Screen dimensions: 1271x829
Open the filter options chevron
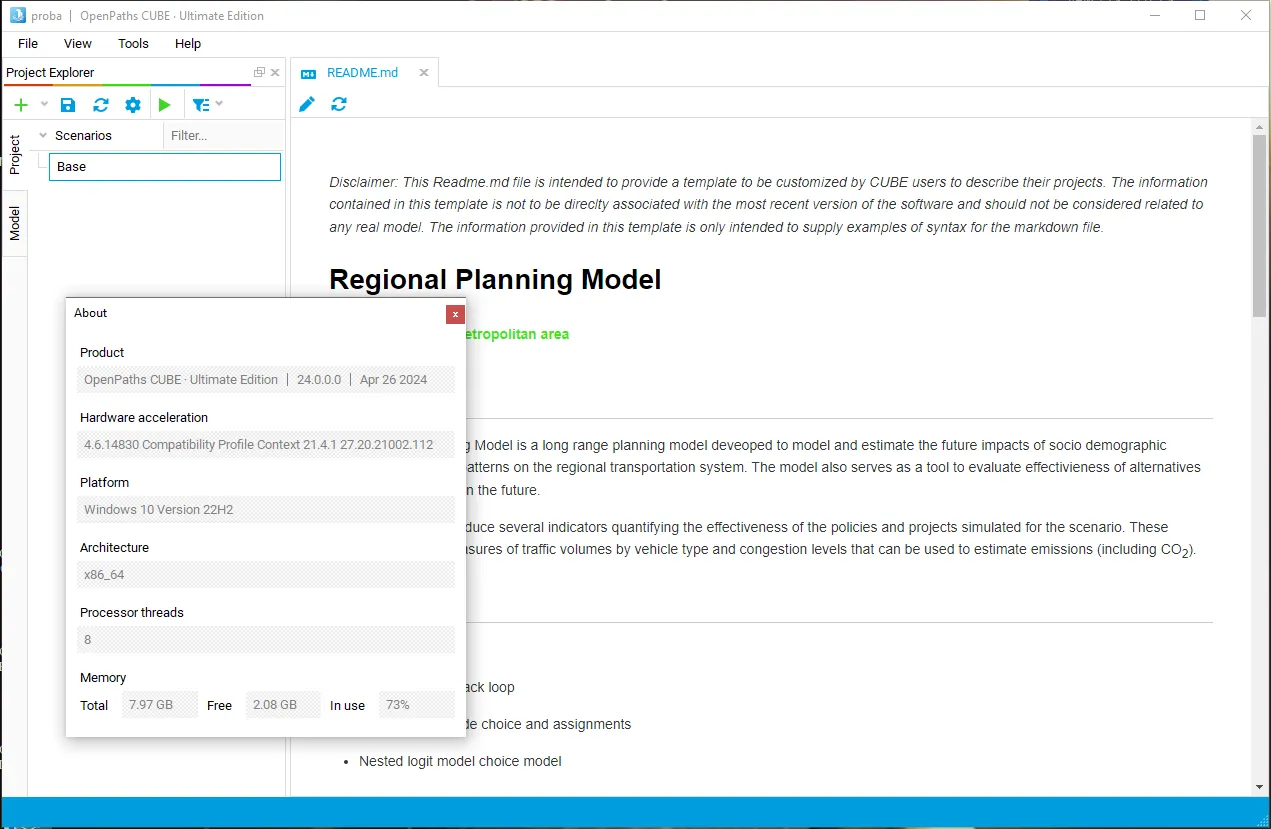coord(220,104)
